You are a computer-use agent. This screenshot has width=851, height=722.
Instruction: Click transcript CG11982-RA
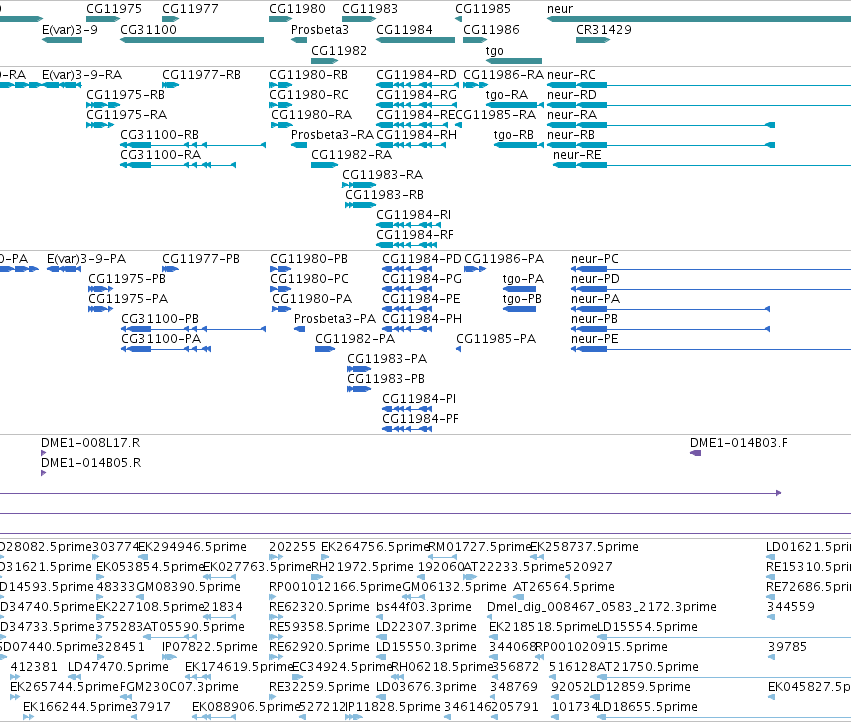(x=351, y=155)
